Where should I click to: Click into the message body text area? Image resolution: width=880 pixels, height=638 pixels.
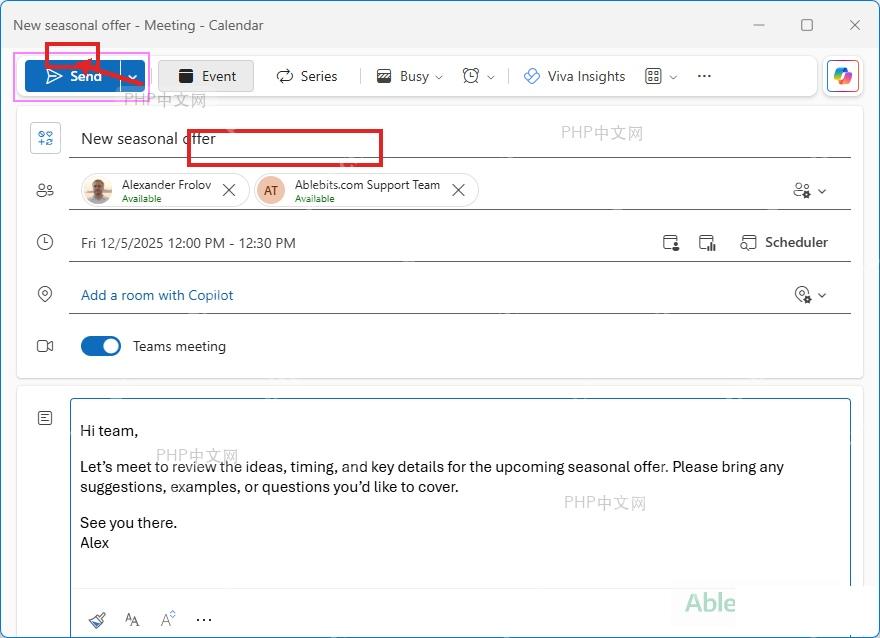[x=460, y=494]
